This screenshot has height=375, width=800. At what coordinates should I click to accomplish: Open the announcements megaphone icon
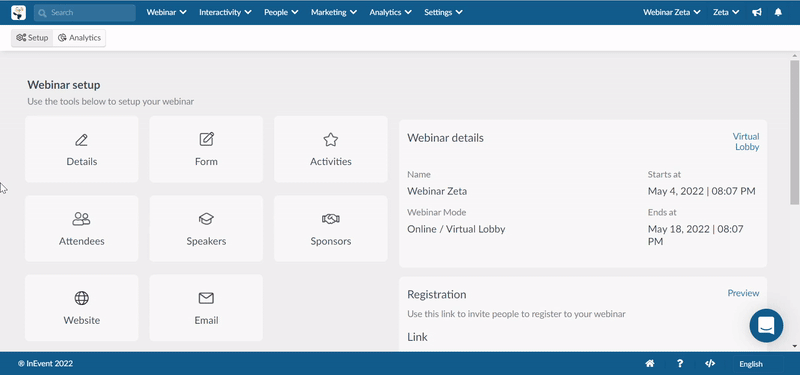[757, 12]
